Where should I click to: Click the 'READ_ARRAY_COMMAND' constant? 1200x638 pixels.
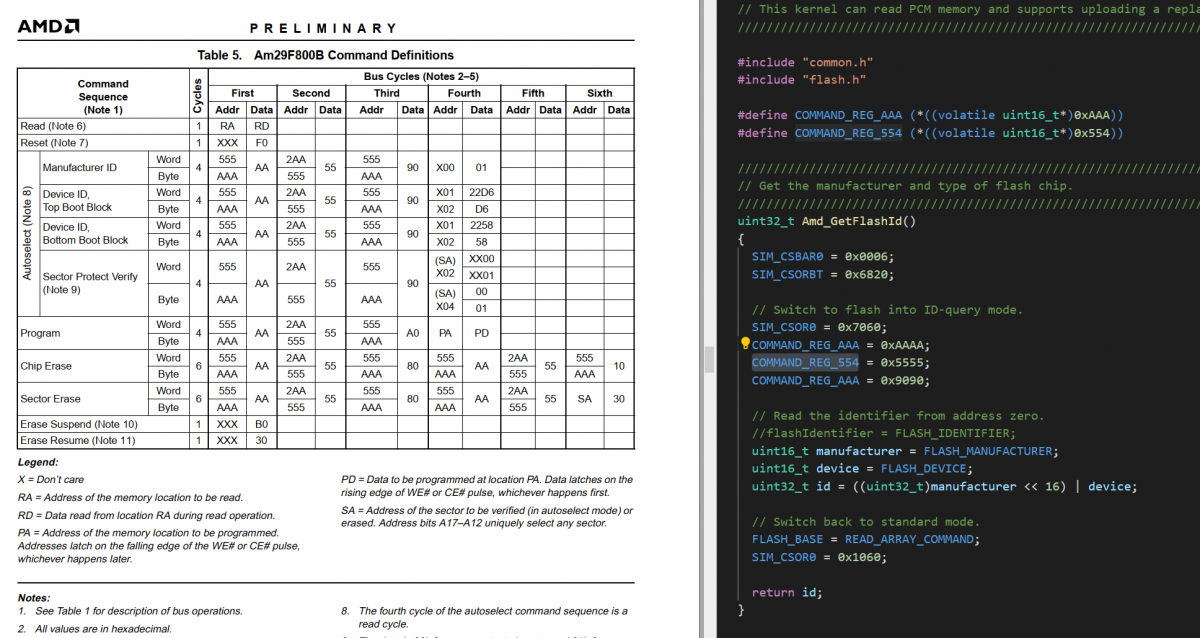[908, 539]
